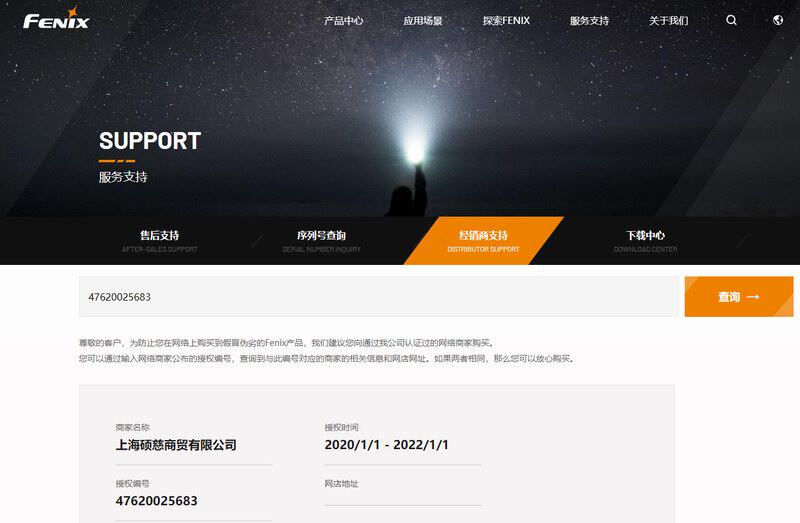This screenshot has width=800, height=523.
Task: Click the SUPPORT banner heading
Action: (150, 141)
